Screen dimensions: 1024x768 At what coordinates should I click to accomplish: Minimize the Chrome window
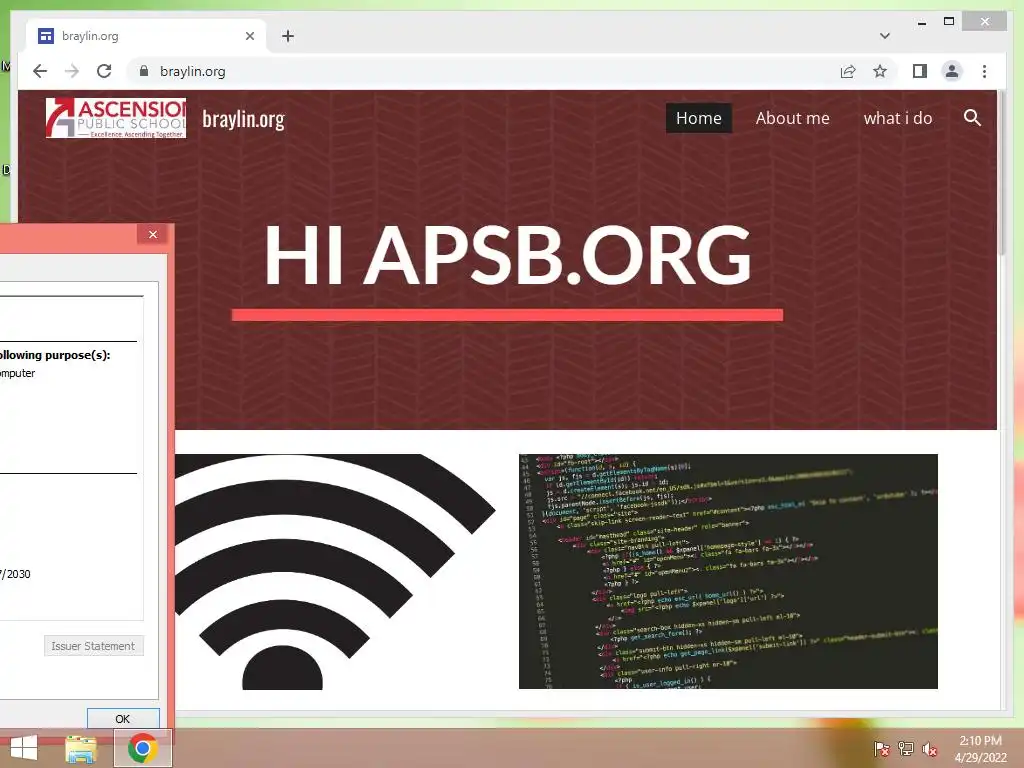pyautogui.click(x=922, y=22)
